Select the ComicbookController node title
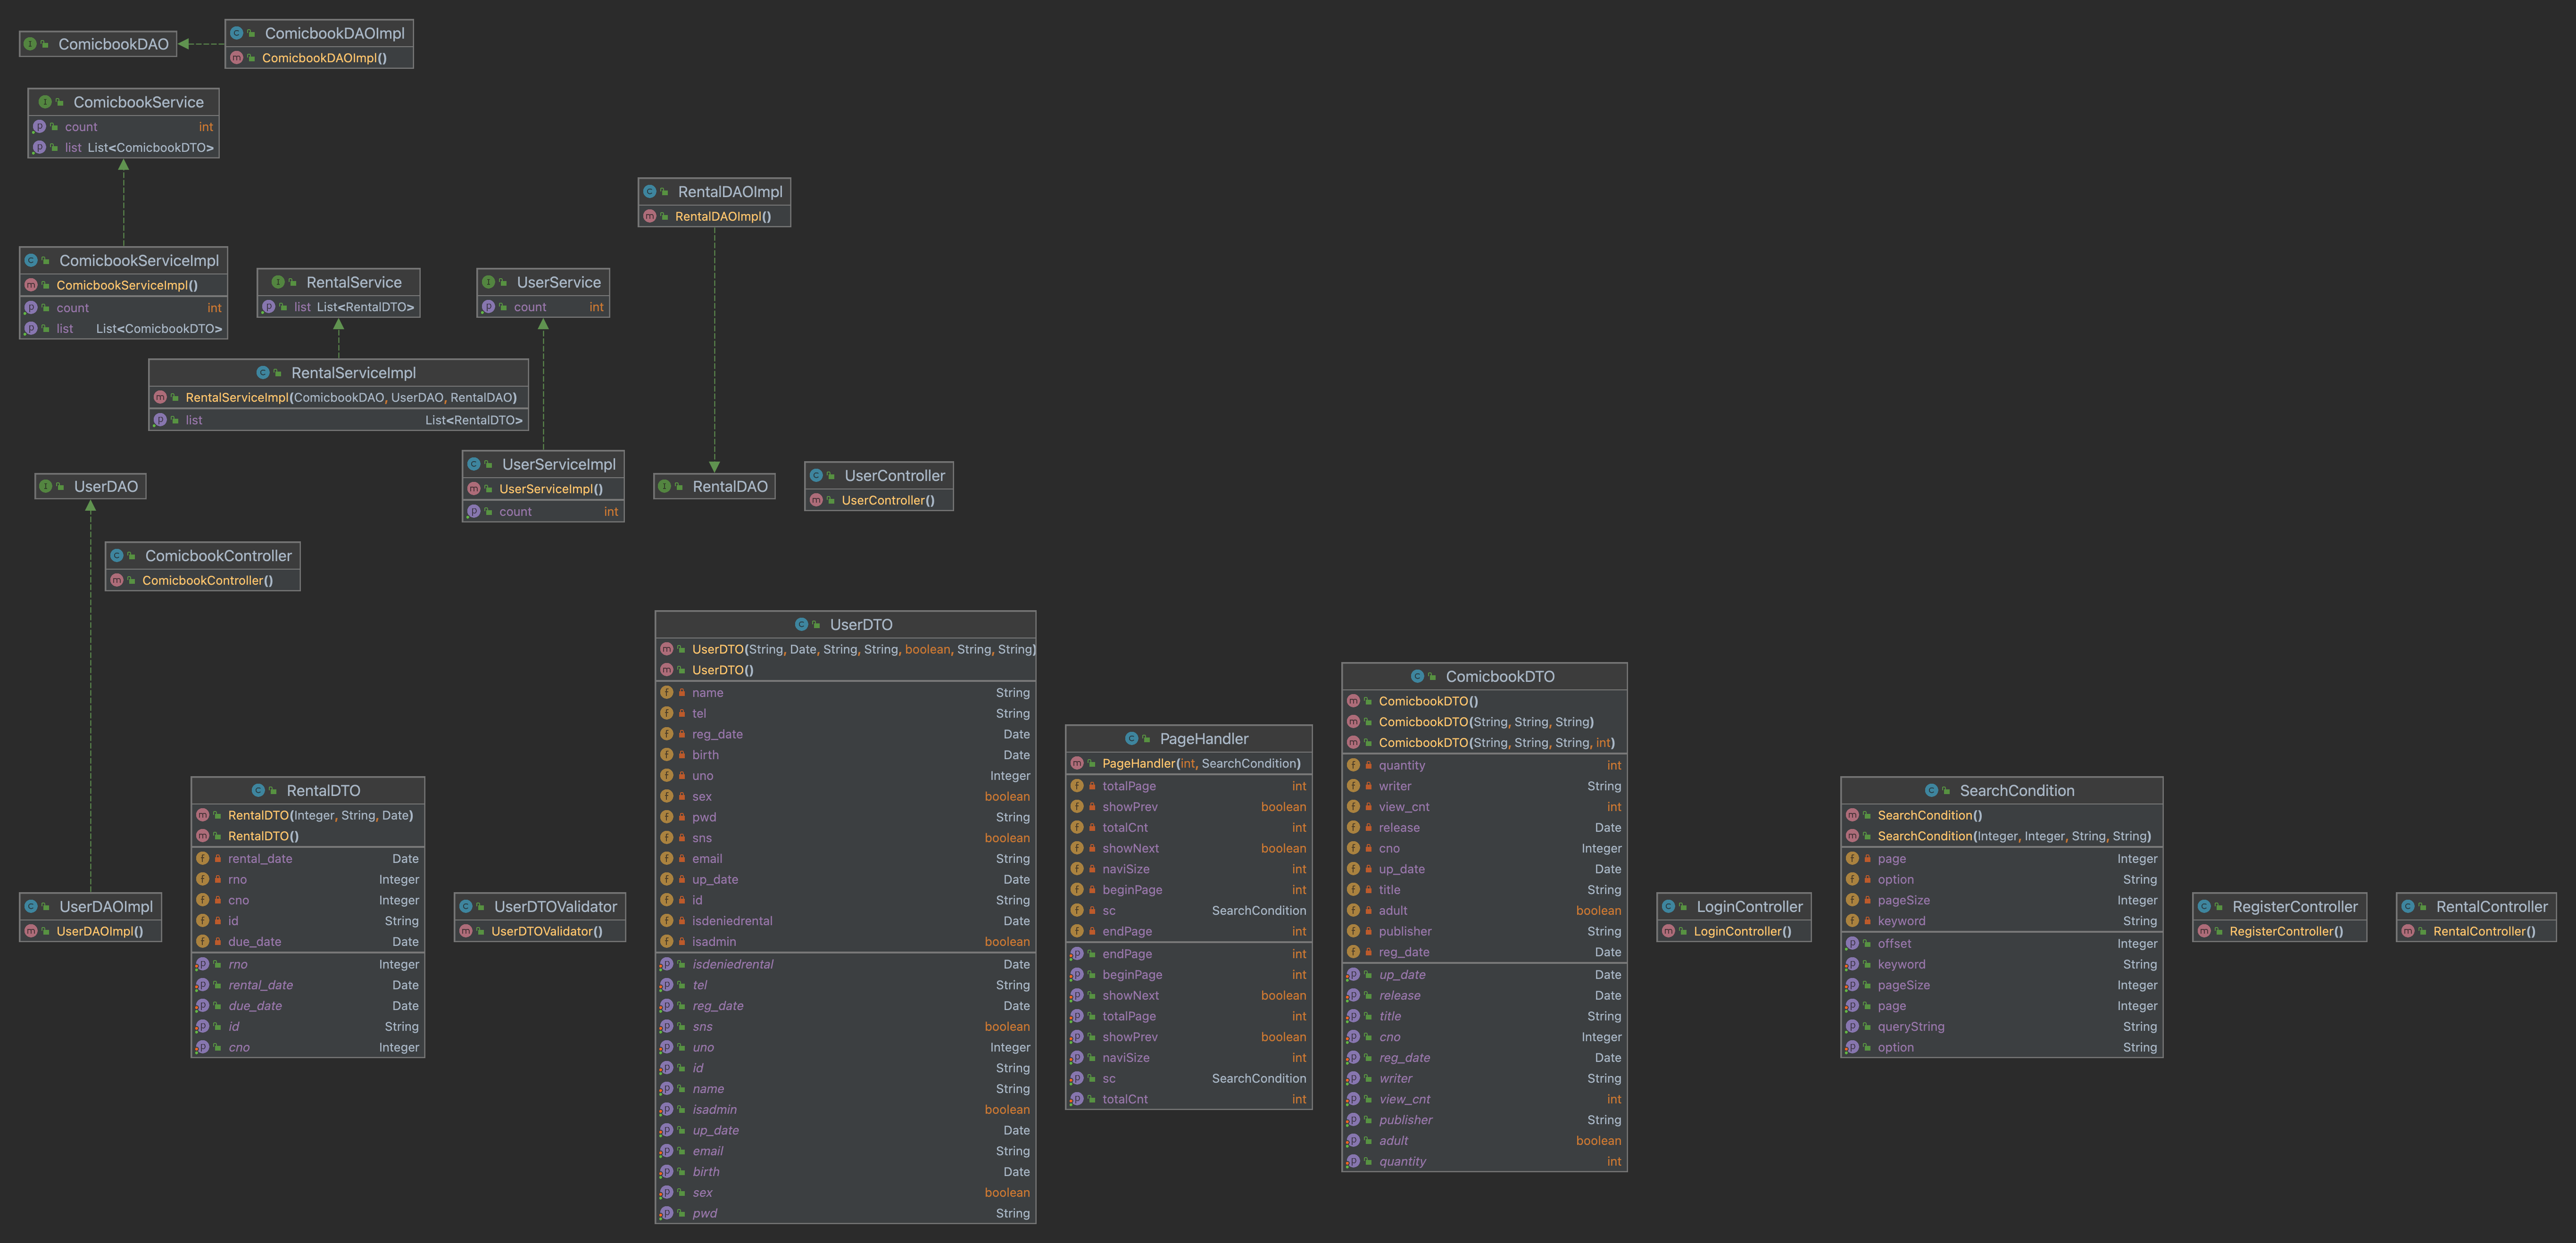The width and height of the screenshot is (2576, 1243). point(218,555)
